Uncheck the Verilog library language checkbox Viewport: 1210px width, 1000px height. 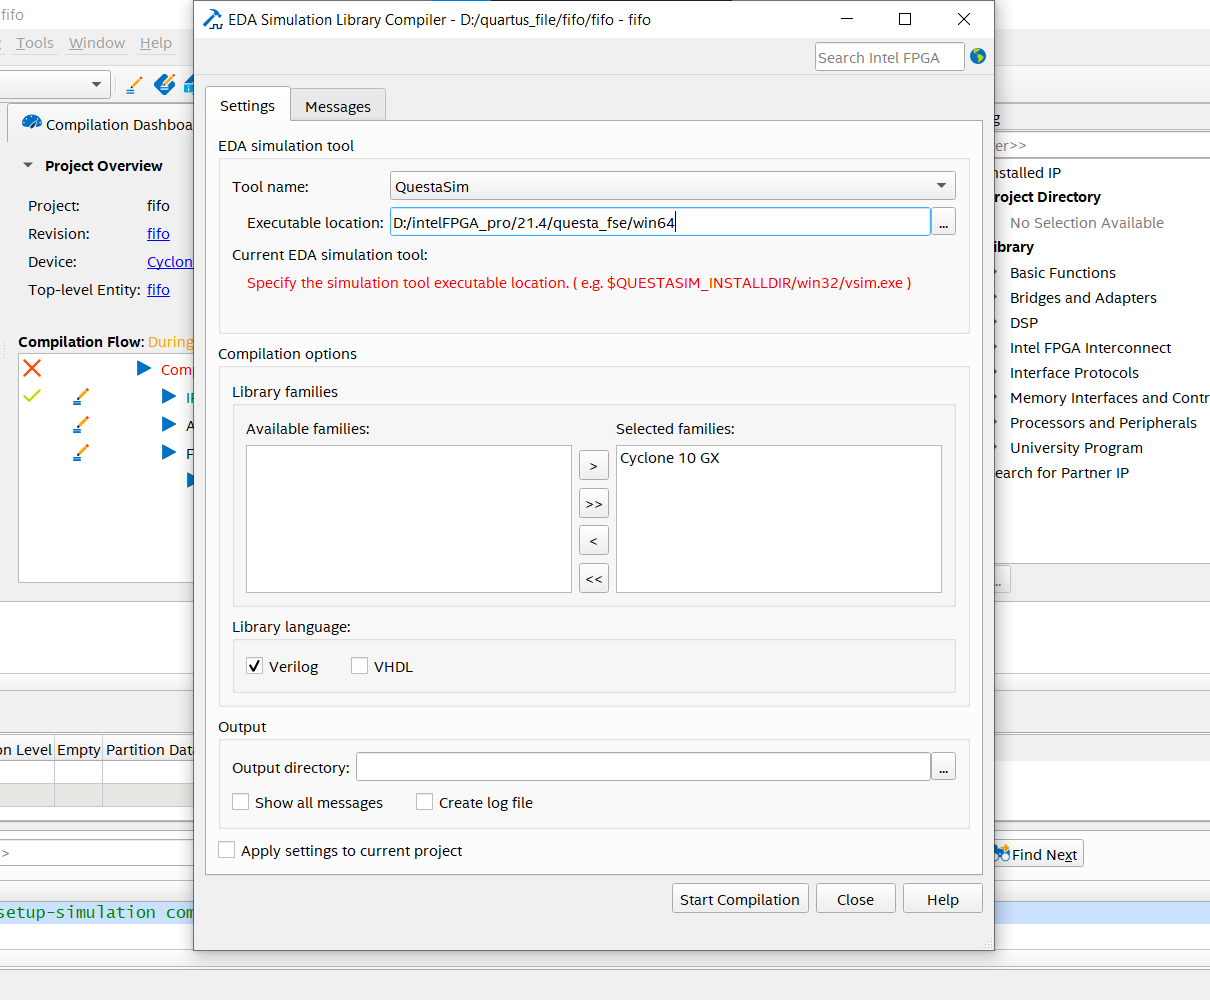(255, 665)
